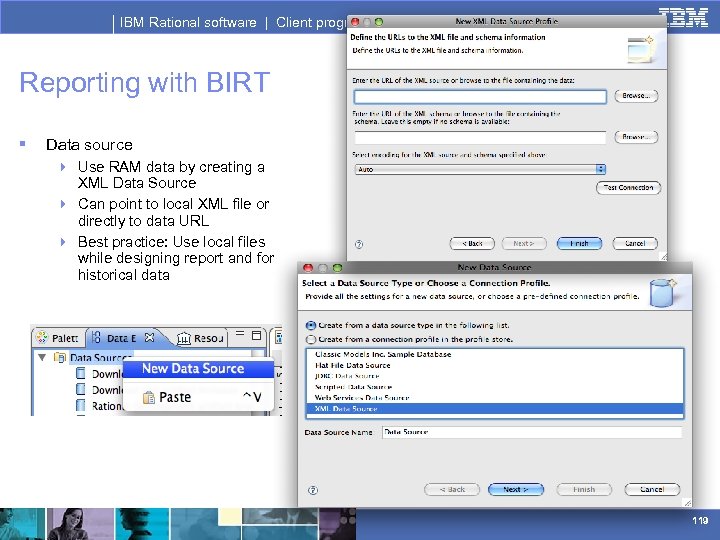Maximize the explorer panel view
Image resolution: width=720 pixels, height=540 pixels.
tap(256, 335)
